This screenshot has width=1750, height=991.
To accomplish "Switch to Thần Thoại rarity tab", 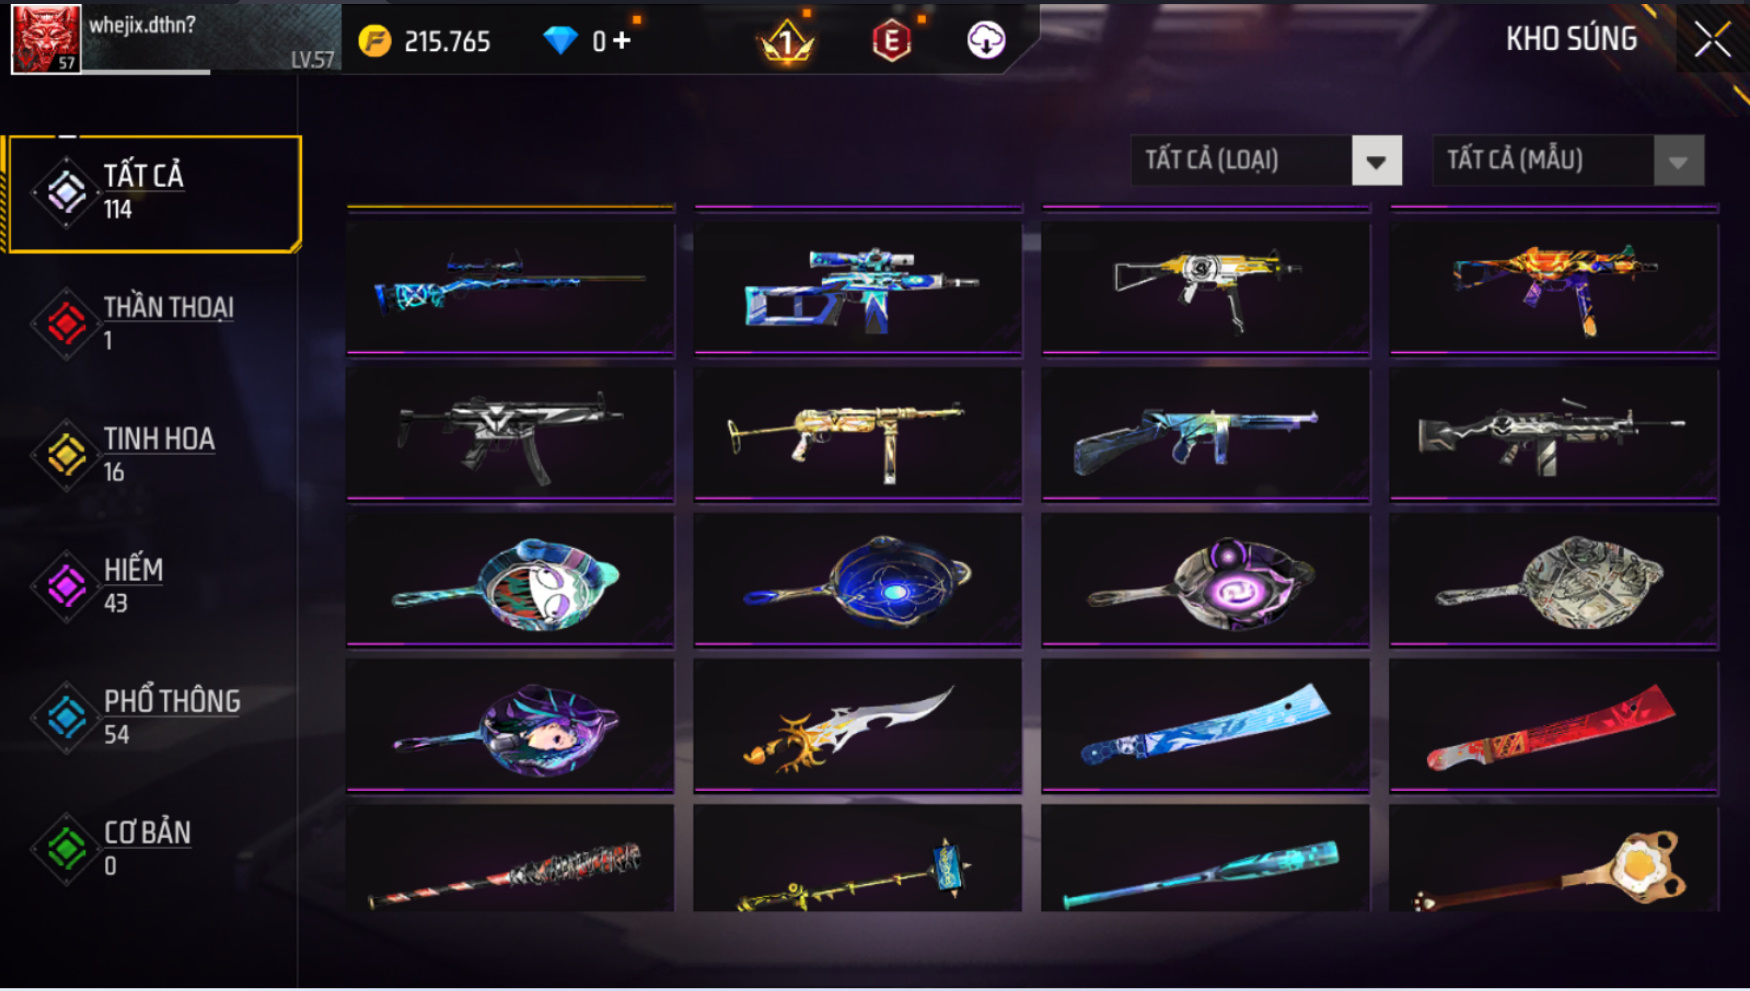I will [x=150, y=324].
